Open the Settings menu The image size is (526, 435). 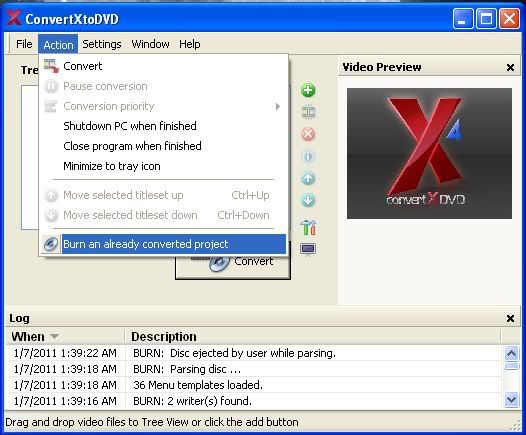[102, 44]
